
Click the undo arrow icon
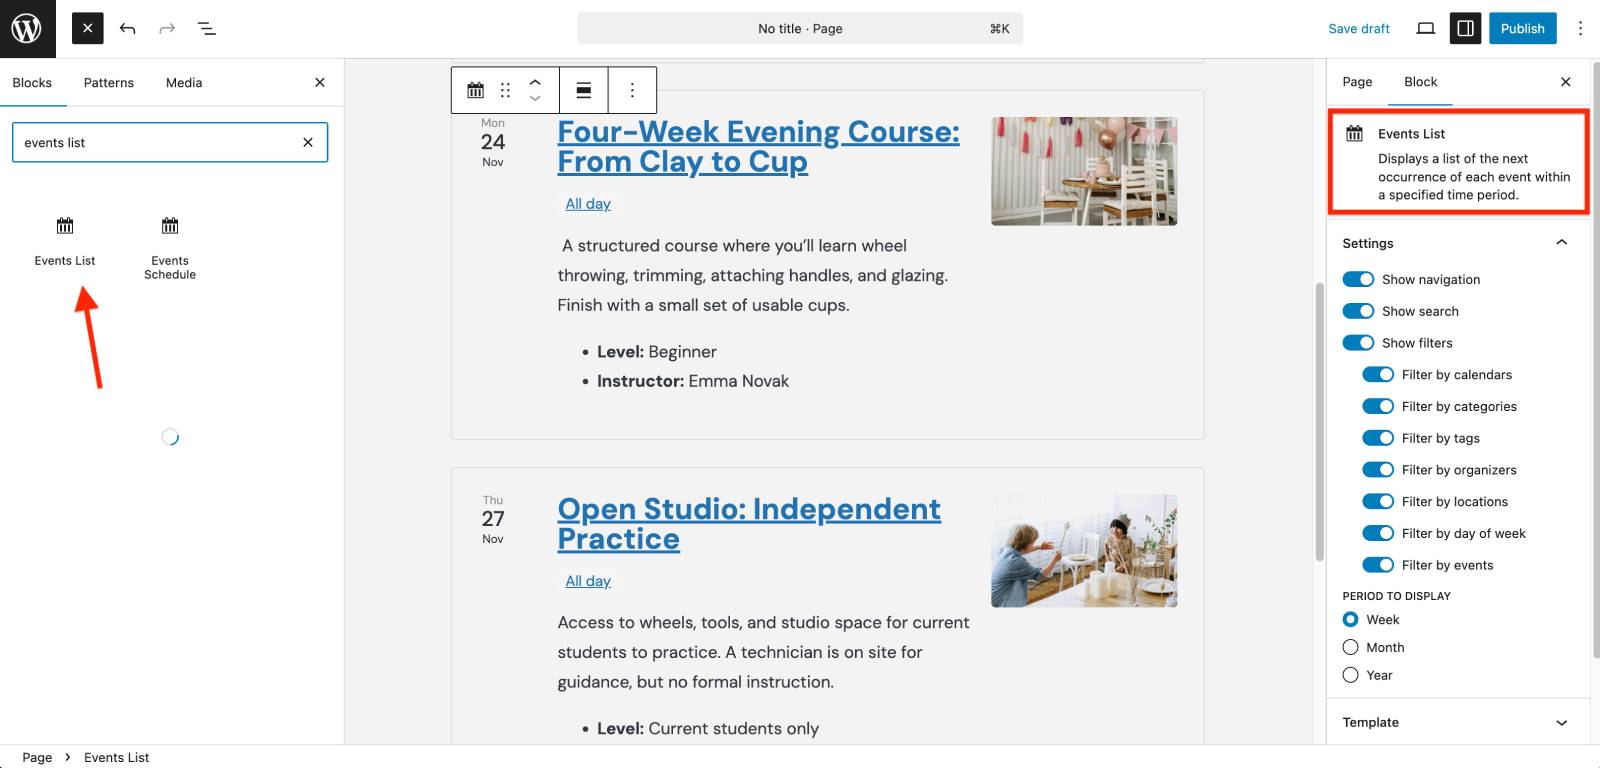click(x=127, y=28)
